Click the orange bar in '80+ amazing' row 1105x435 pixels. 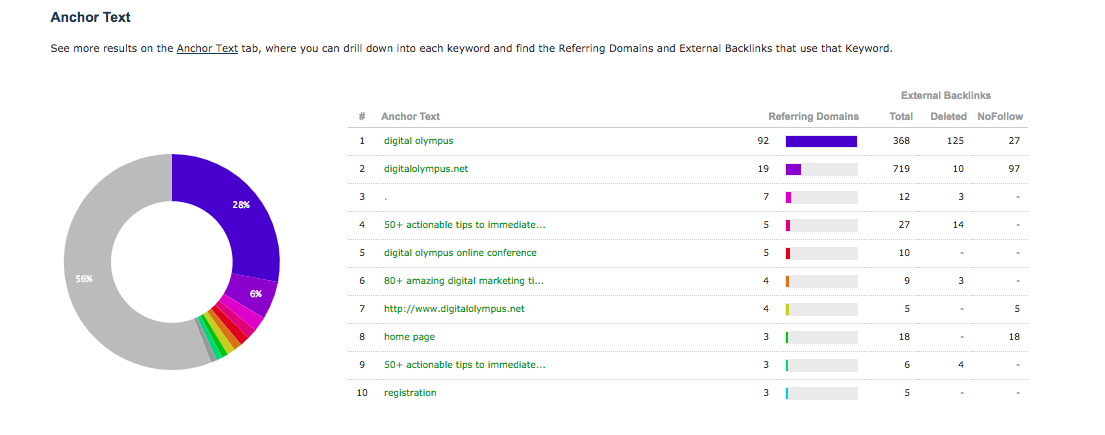(x=787, y=281)
